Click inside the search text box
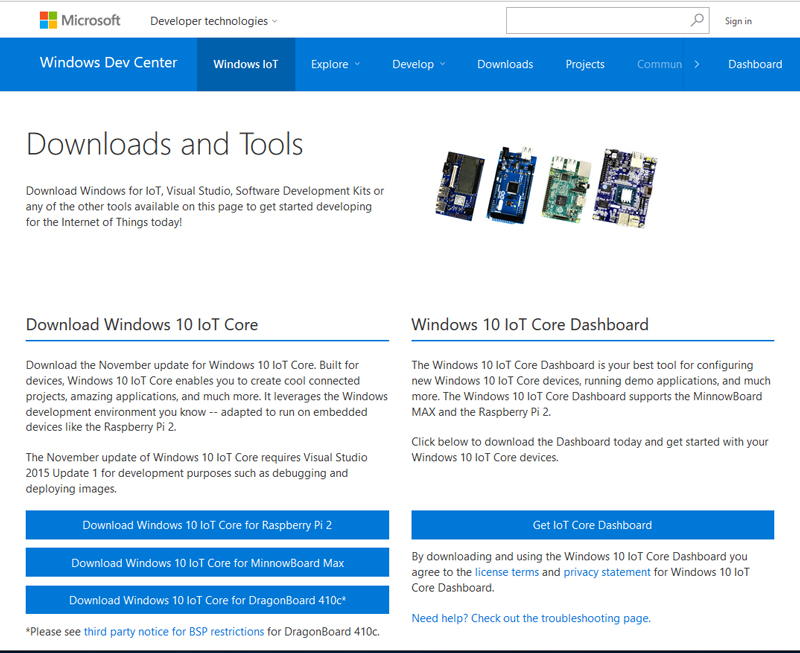The image size is (800, 653). 595,20
